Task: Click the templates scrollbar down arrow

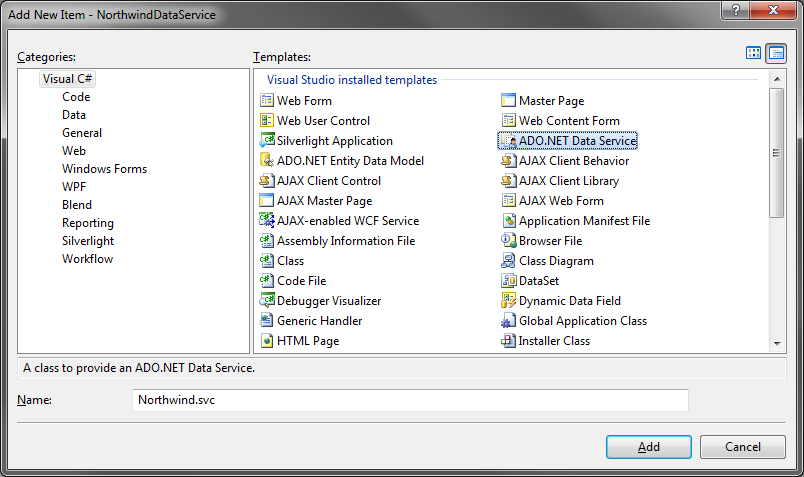Action: [777, 344]
